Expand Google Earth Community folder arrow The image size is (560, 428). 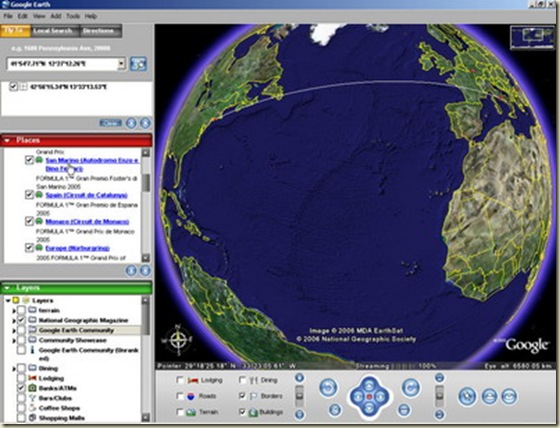(x=14, y=330)
